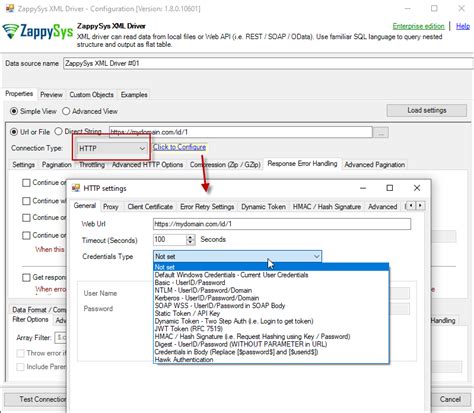Screen dimensions: 474x413
Task: Choose the Direct String radio option
Action: pyautogui.click(x=58, y=131)
